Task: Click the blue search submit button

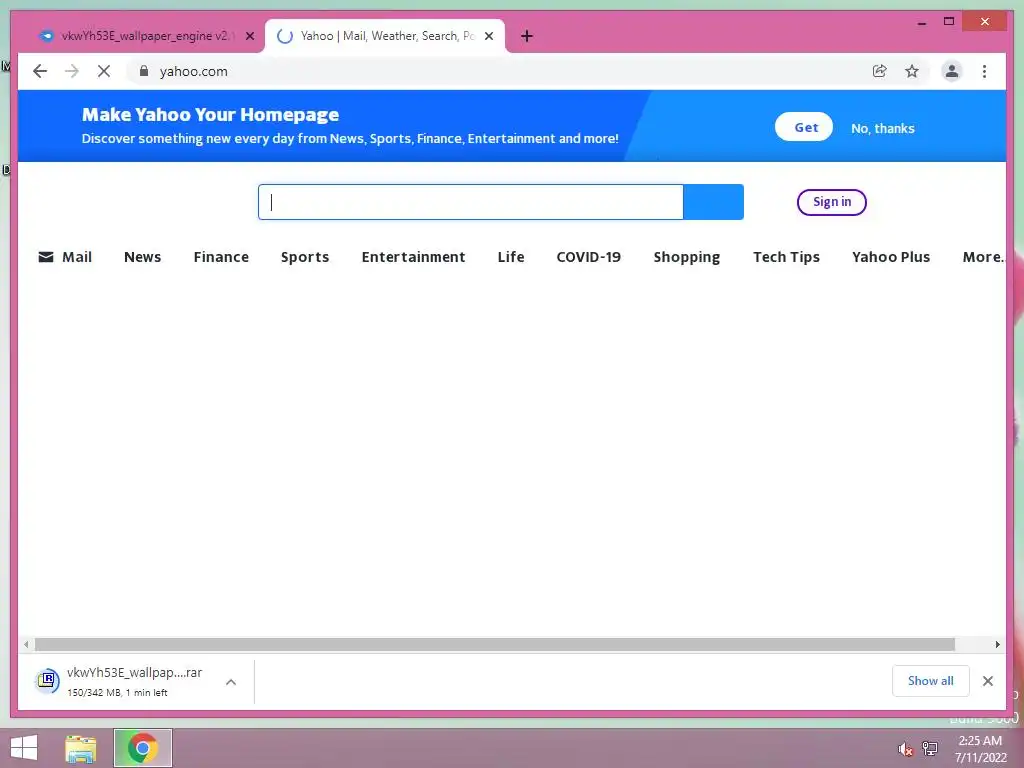Action: tap(713, 202)
